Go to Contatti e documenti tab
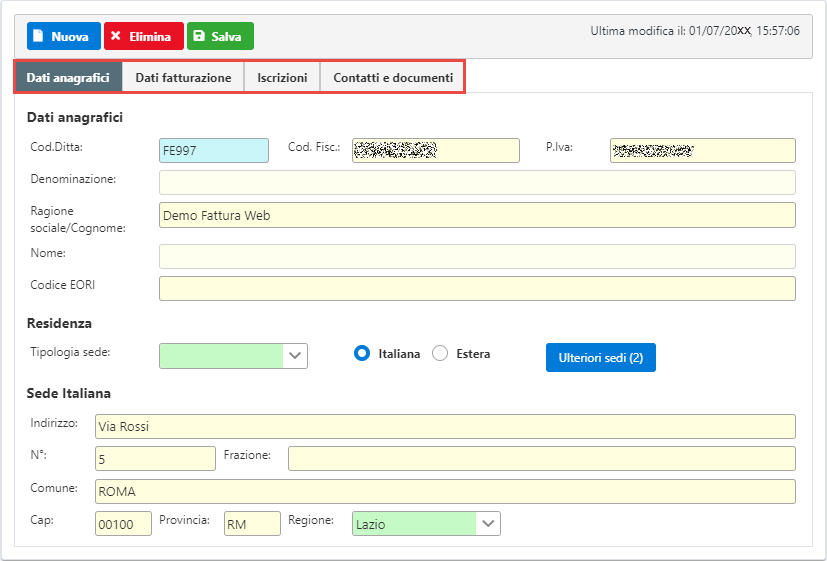 pos(392,77)
